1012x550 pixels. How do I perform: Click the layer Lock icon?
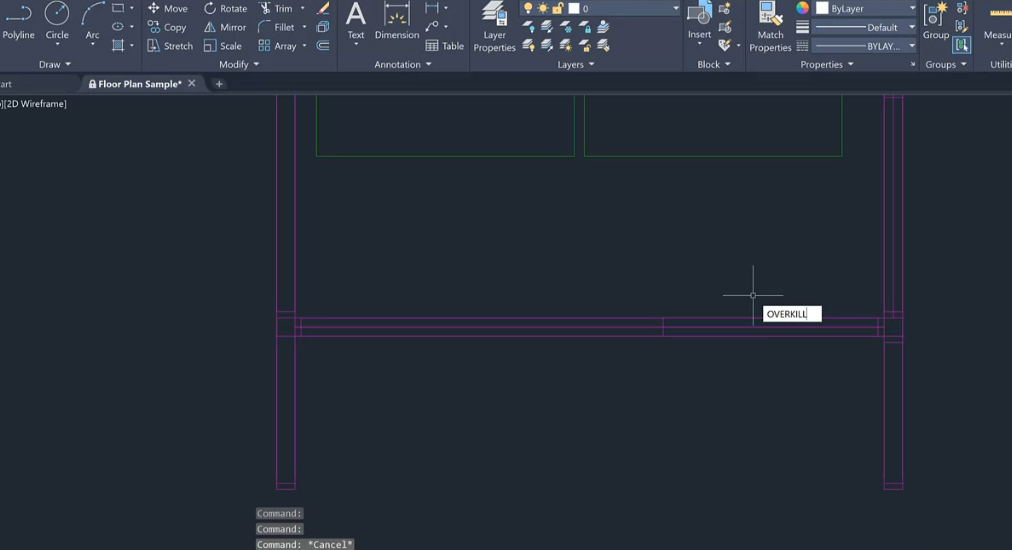[x=584, y=27]
